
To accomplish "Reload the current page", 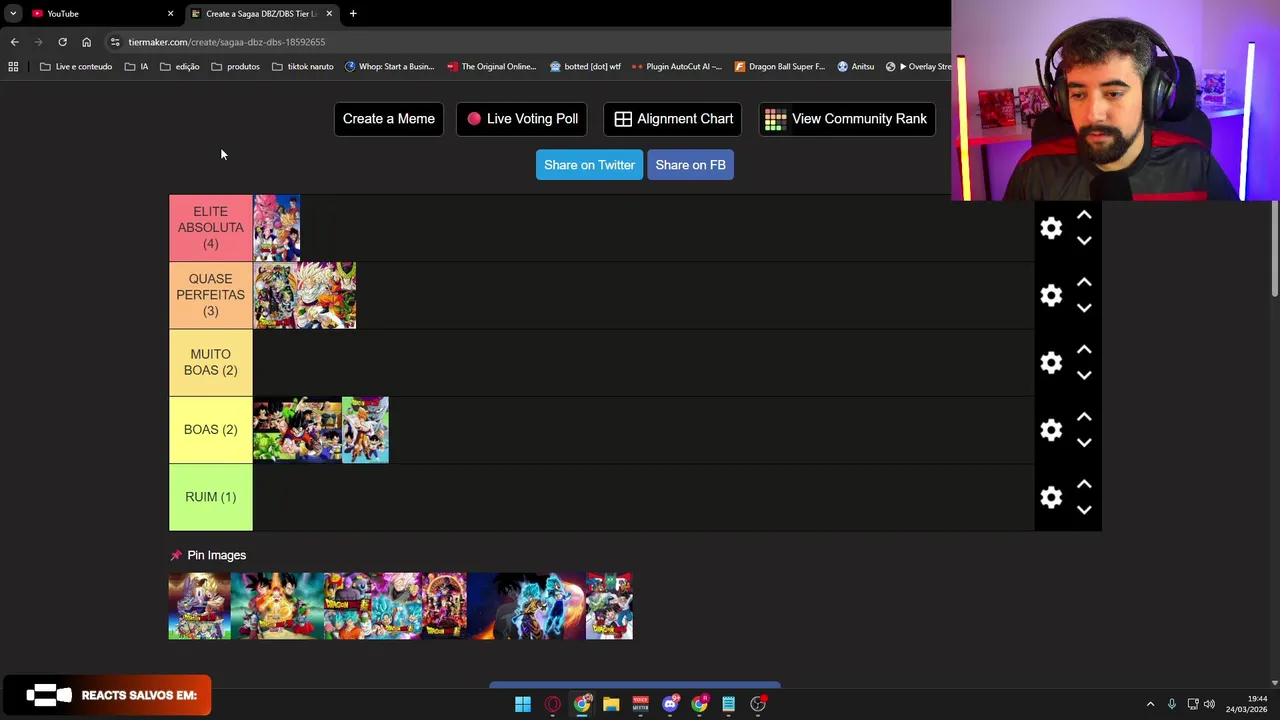I will click(62, 42).
